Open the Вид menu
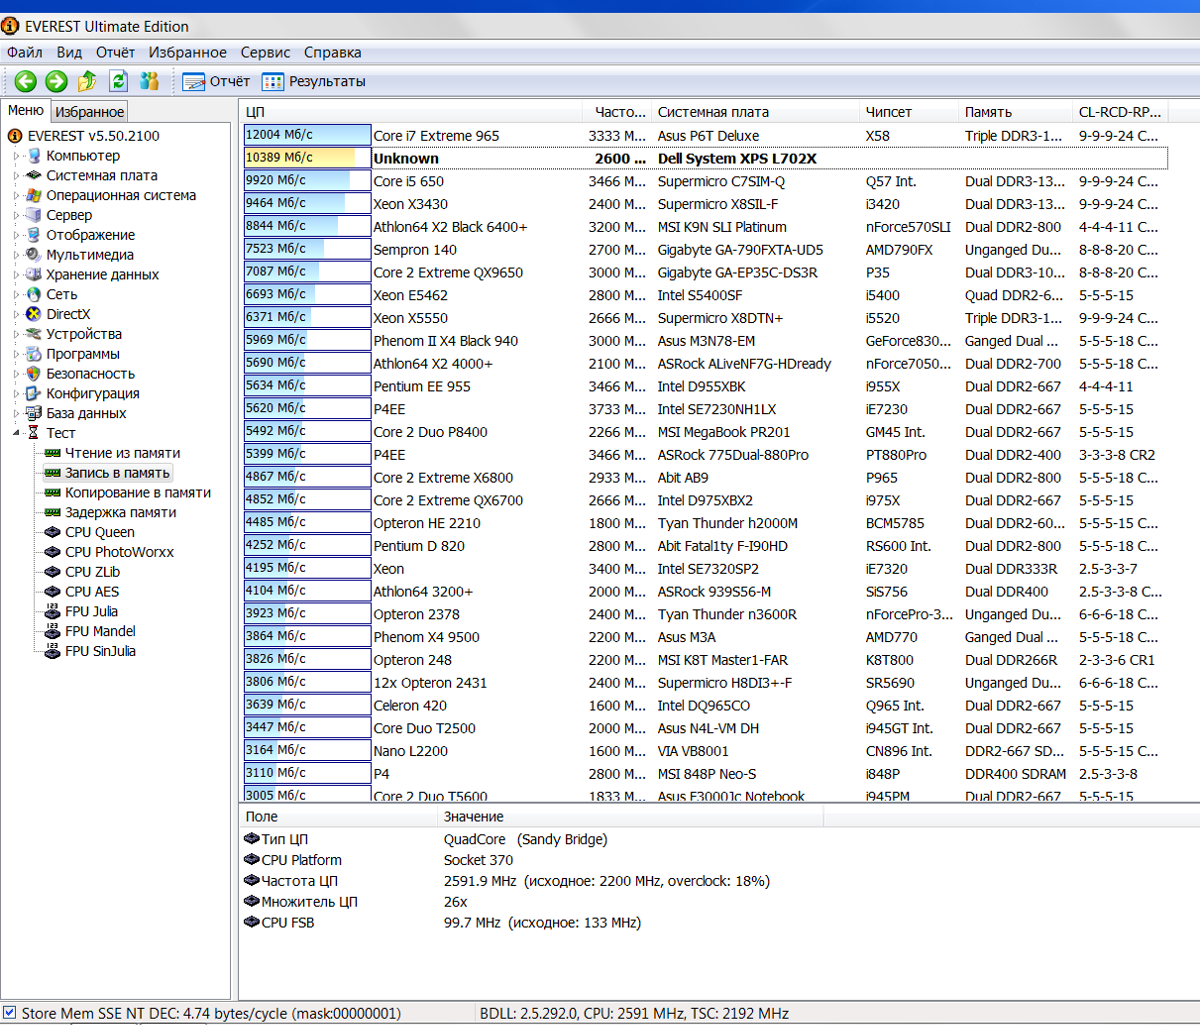1200x1025 pixels. [69, 52]
